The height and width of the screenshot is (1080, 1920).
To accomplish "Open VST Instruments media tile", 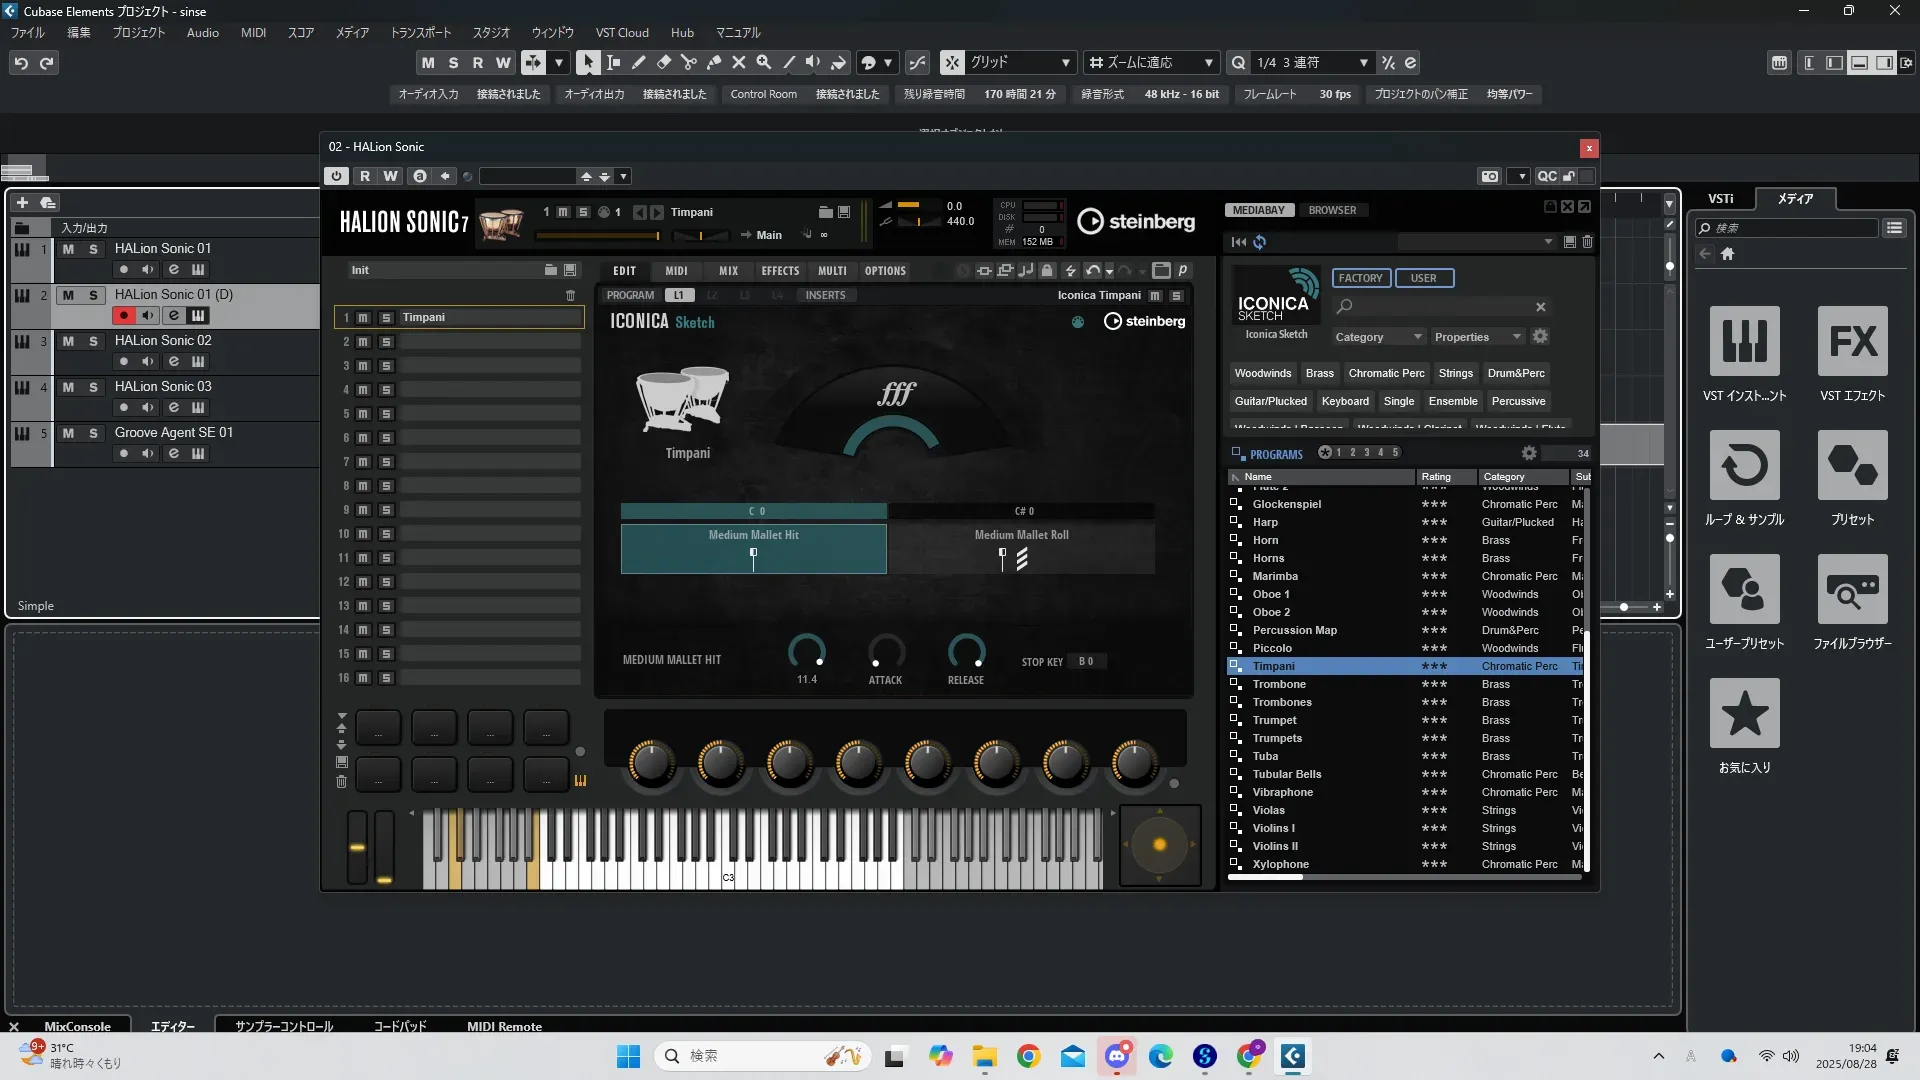I will tap(1744, 342).
